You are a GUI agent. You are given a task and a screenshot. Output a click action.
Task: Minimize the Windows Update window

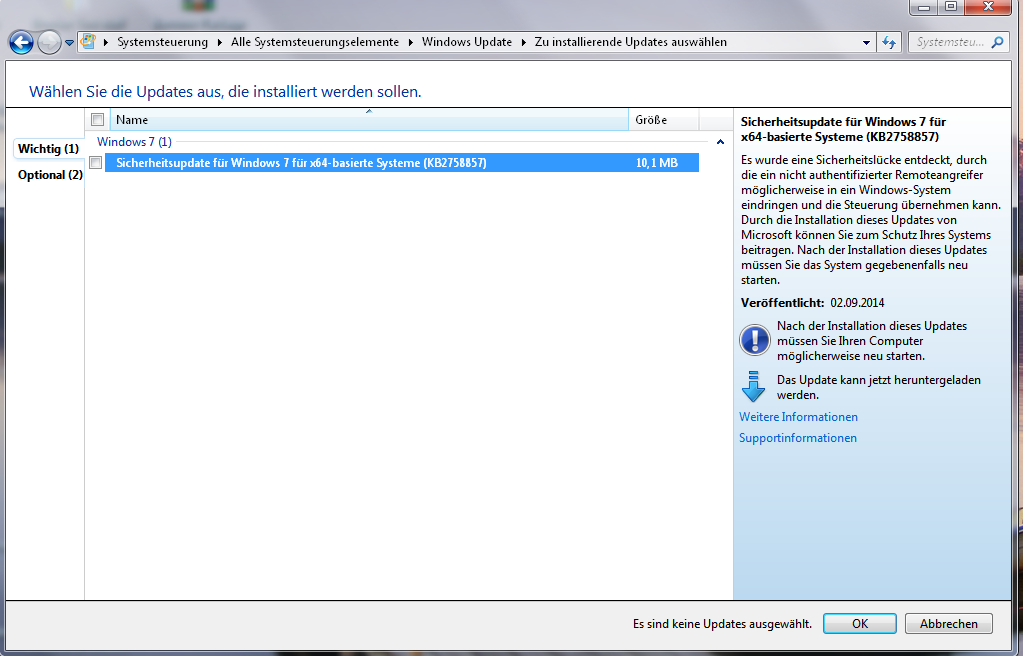pyautogui.click(x=924, y=7)
